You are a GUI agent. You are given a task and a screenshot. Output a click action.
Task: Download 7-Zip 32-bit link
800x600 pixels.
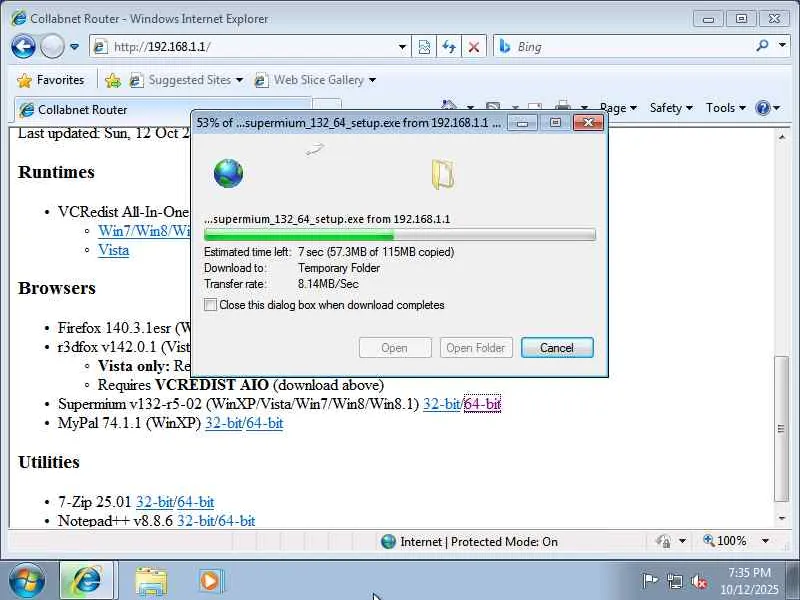pyautogui.click(x=155, y=502)
